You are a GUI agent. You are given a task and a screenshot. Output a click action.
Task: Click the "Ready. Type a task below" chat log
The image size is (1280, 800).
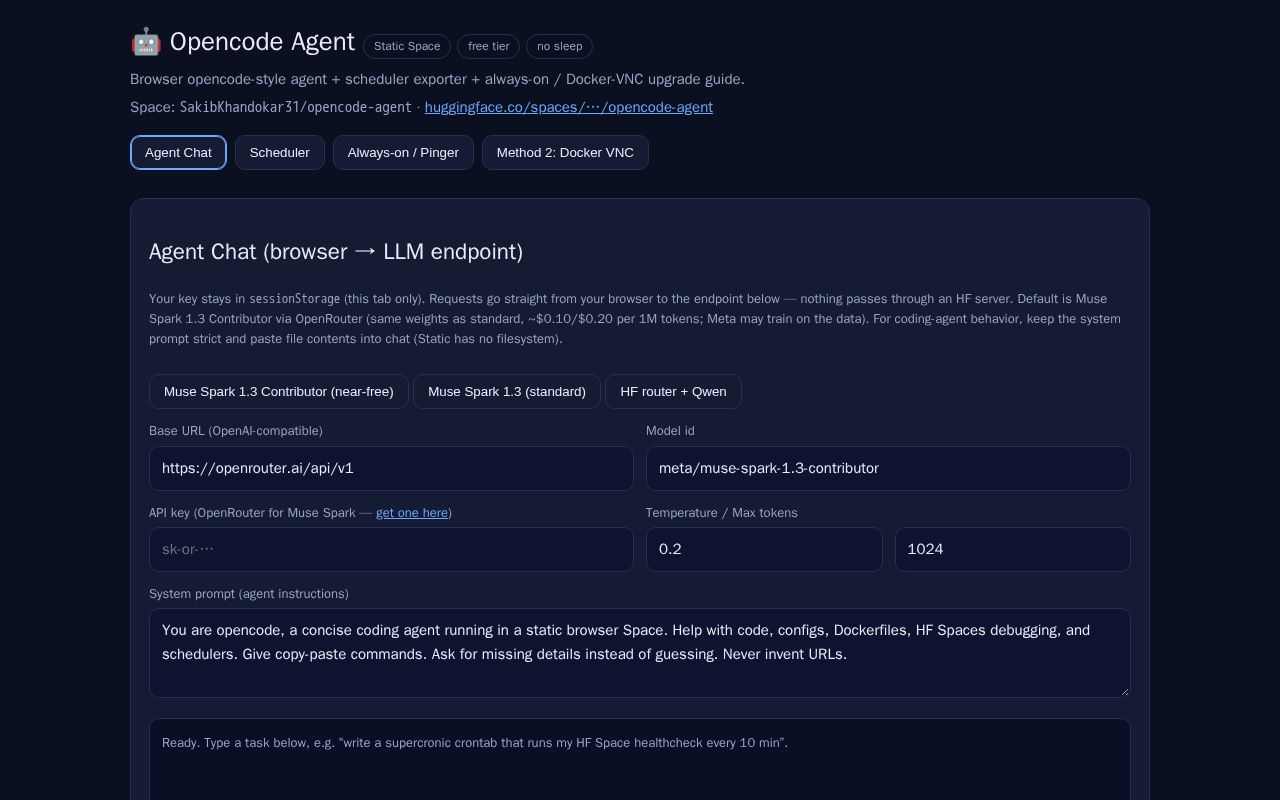click(x=640, y=760)
